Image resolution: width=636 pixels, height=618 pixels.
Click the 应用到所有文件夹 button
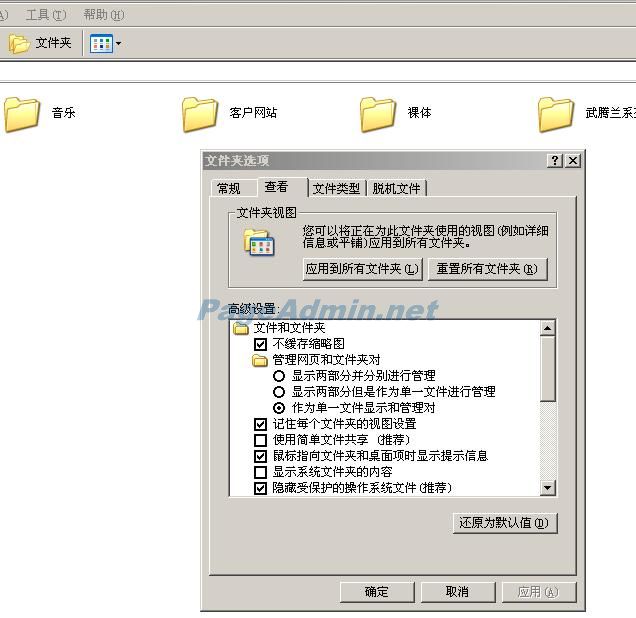[x=362, y=269]
